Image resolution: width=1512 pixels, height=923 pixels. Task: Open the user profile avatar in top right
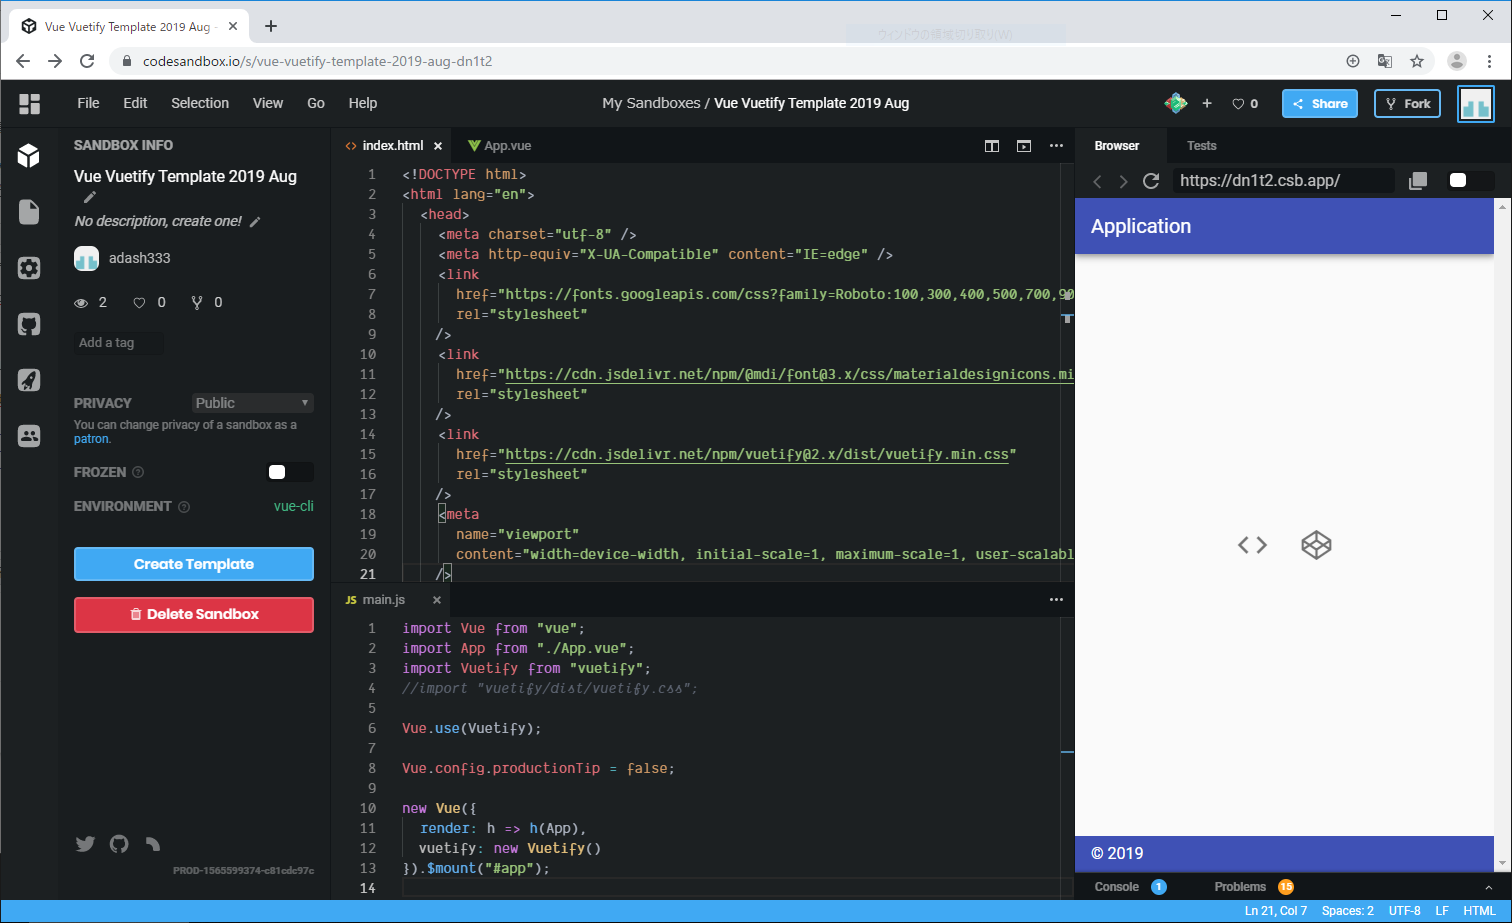click(1476, 104)
